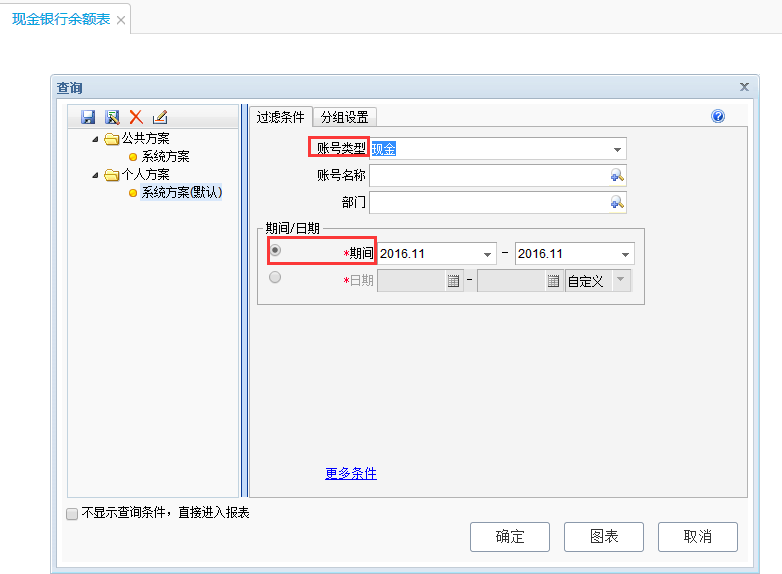The width and height of the screenshot is (782, 574).
Task: Click the 账号名称 lookup magnifier icon
Action: pos(617,176)
